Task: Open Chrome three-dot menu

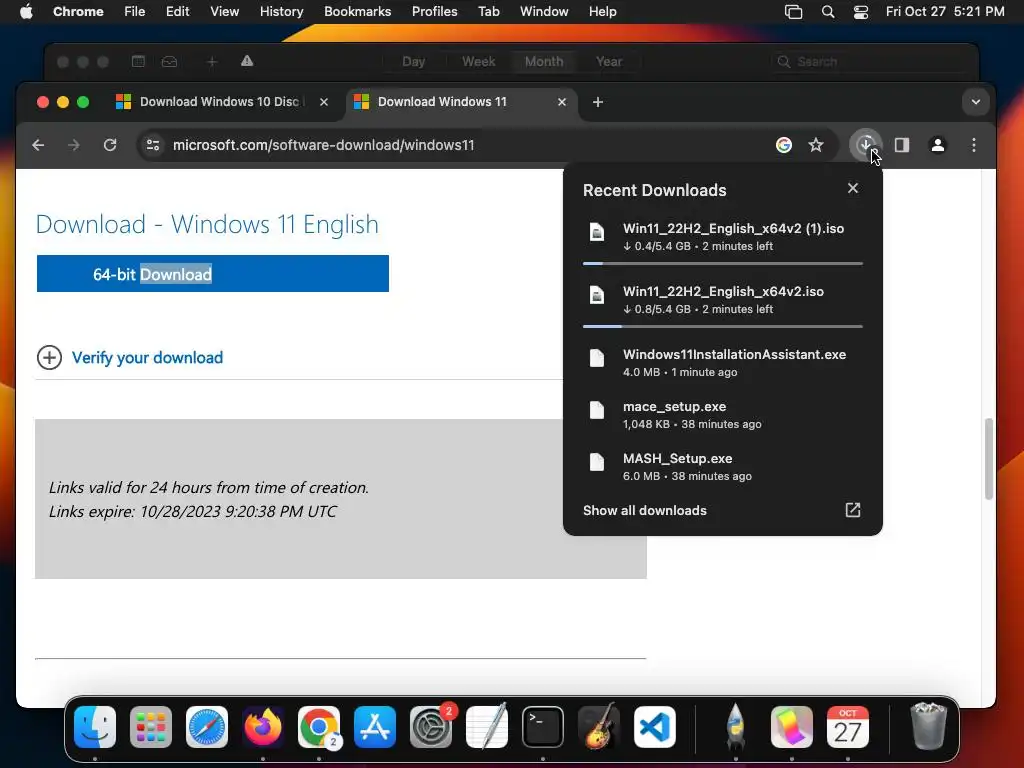Action: click(974, 145)
